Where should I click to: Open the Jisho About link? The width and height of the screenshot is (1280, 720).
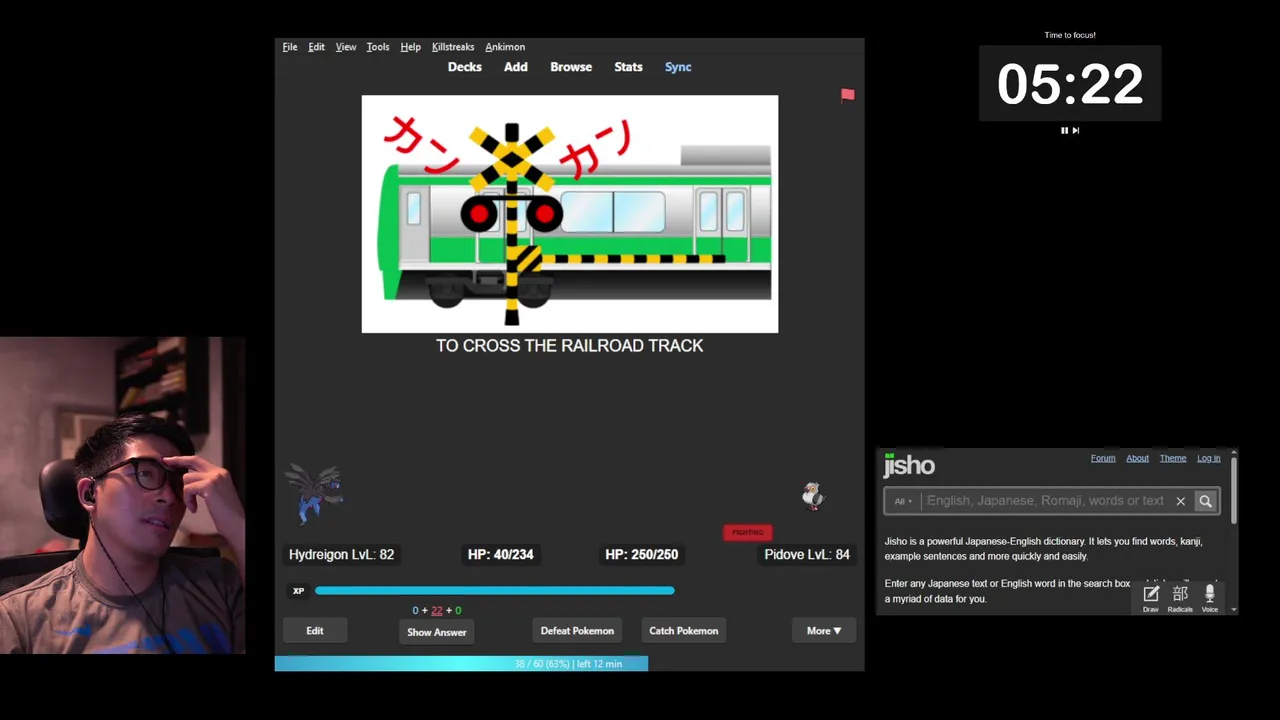[x=1138, y=458]
